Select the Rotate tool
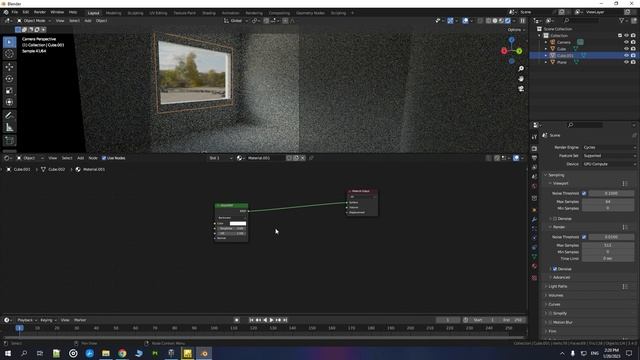The image size is (640, 360). click(9, 79)
